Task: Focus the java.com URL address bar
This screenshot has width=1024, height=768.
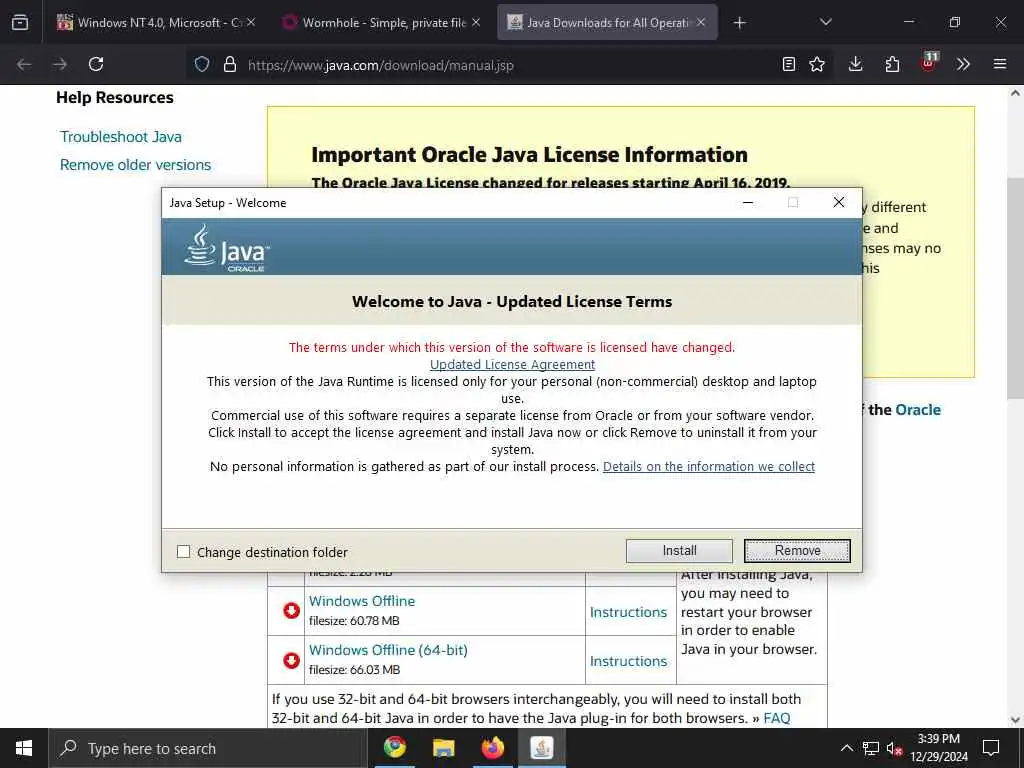Action: coord(509,65)
